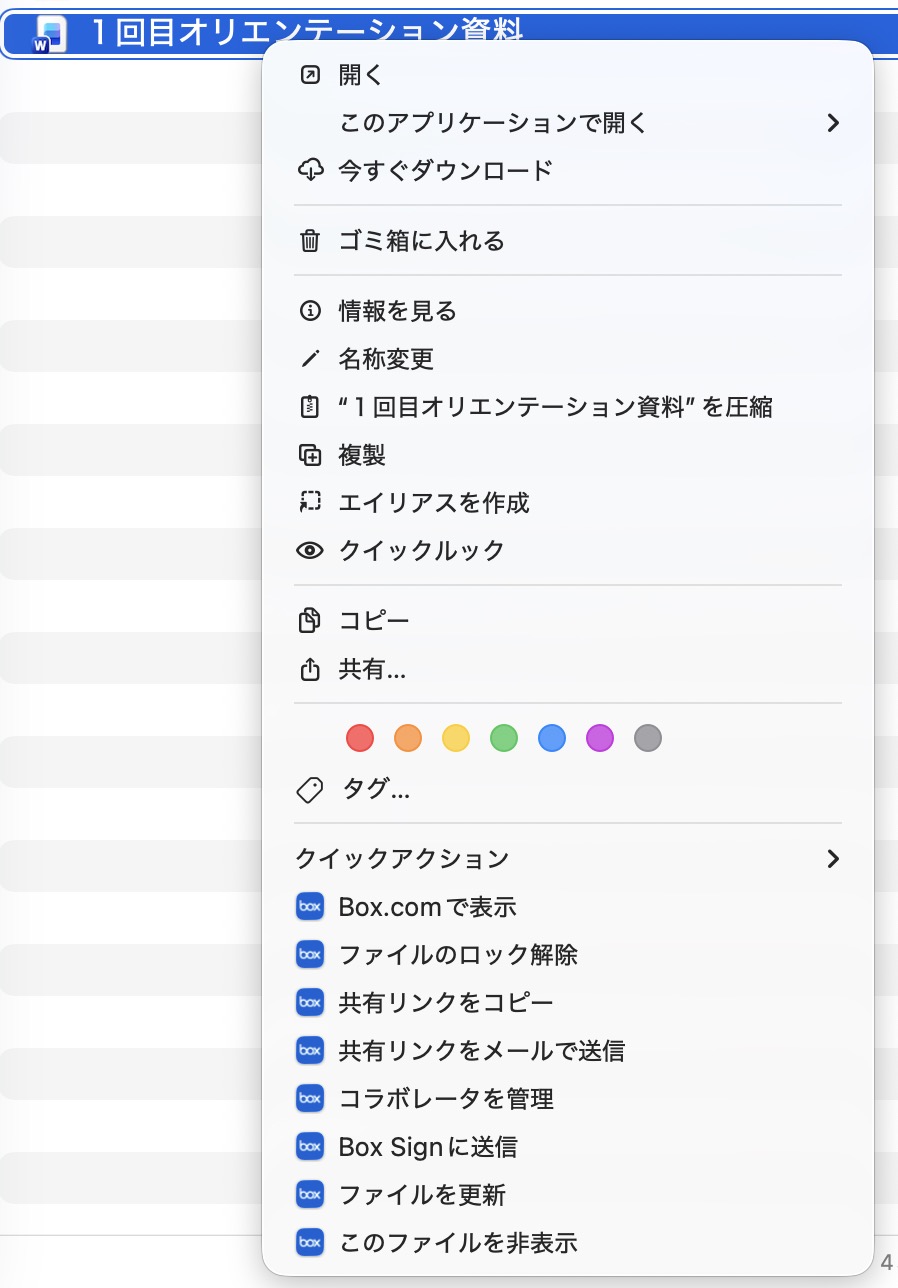Choose コラボレータを管理 from Box actions
This screenshot has width=898, height=1288.
446,1099
